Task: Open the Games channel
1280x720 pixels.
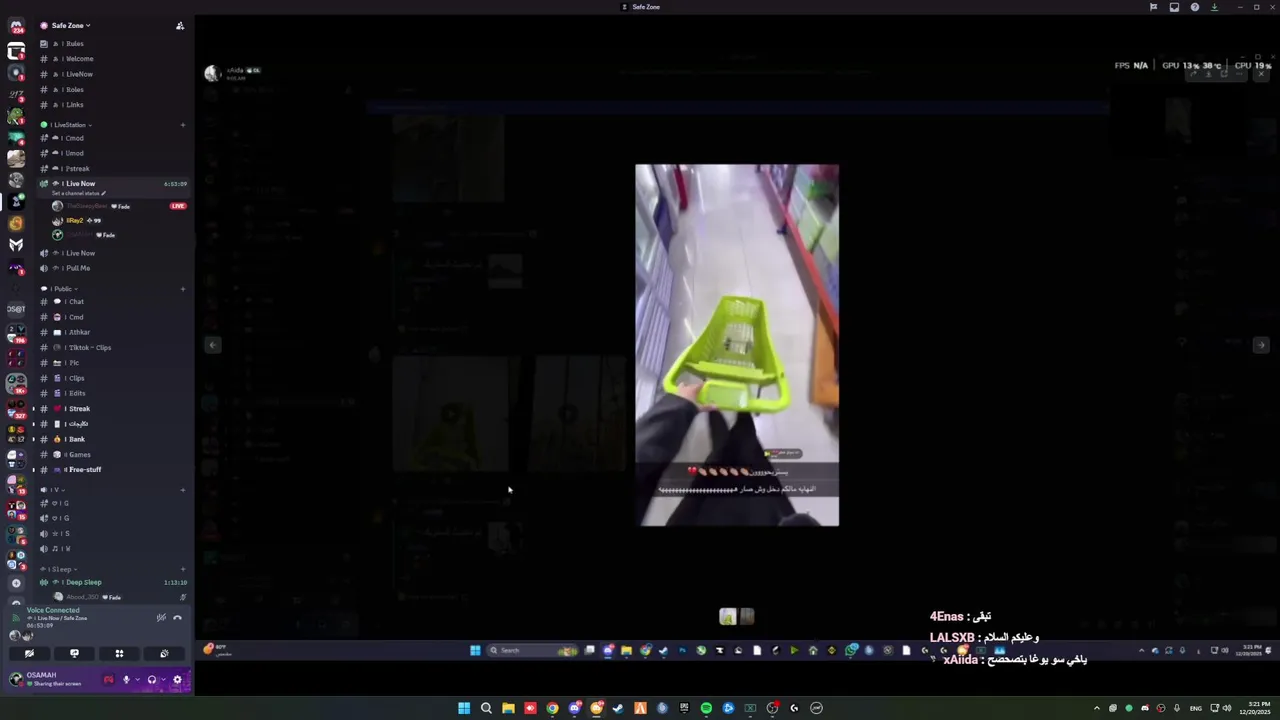Action: (113, 454)
